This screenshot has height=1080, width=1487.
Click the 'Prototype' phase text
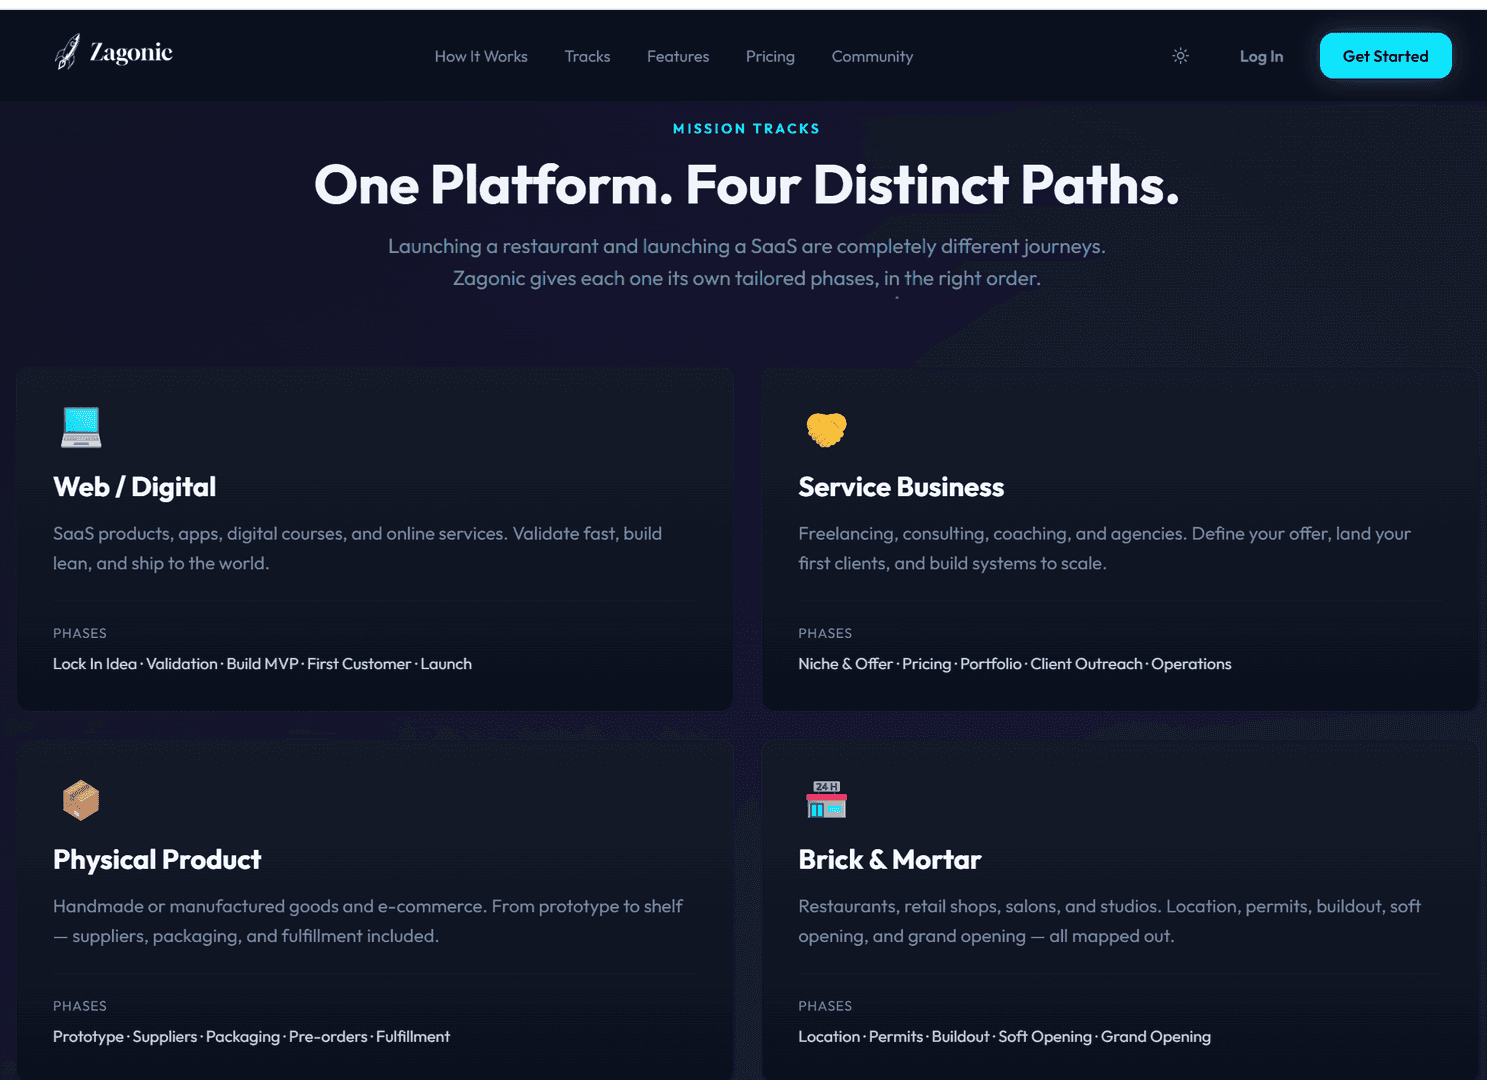click(x=88, y=1037)
